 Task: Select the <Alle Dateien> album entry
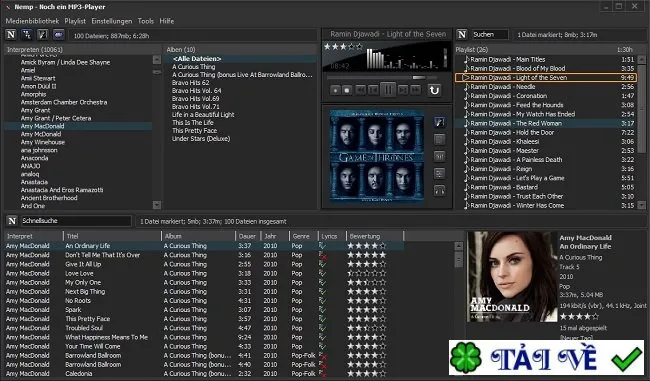pos(197,59)
